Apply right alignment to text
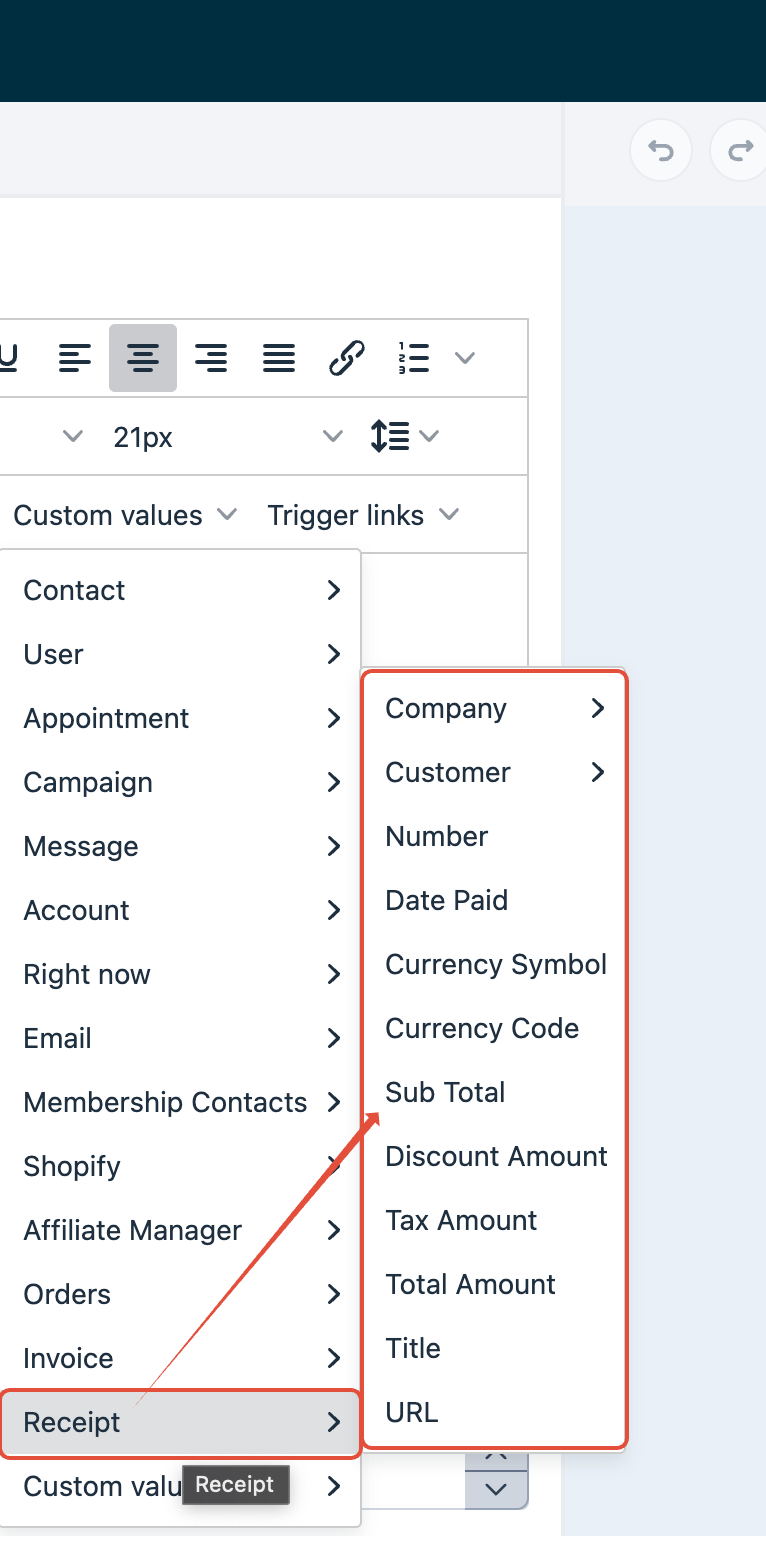The image size is (766, 1568). tap(211, 357)
